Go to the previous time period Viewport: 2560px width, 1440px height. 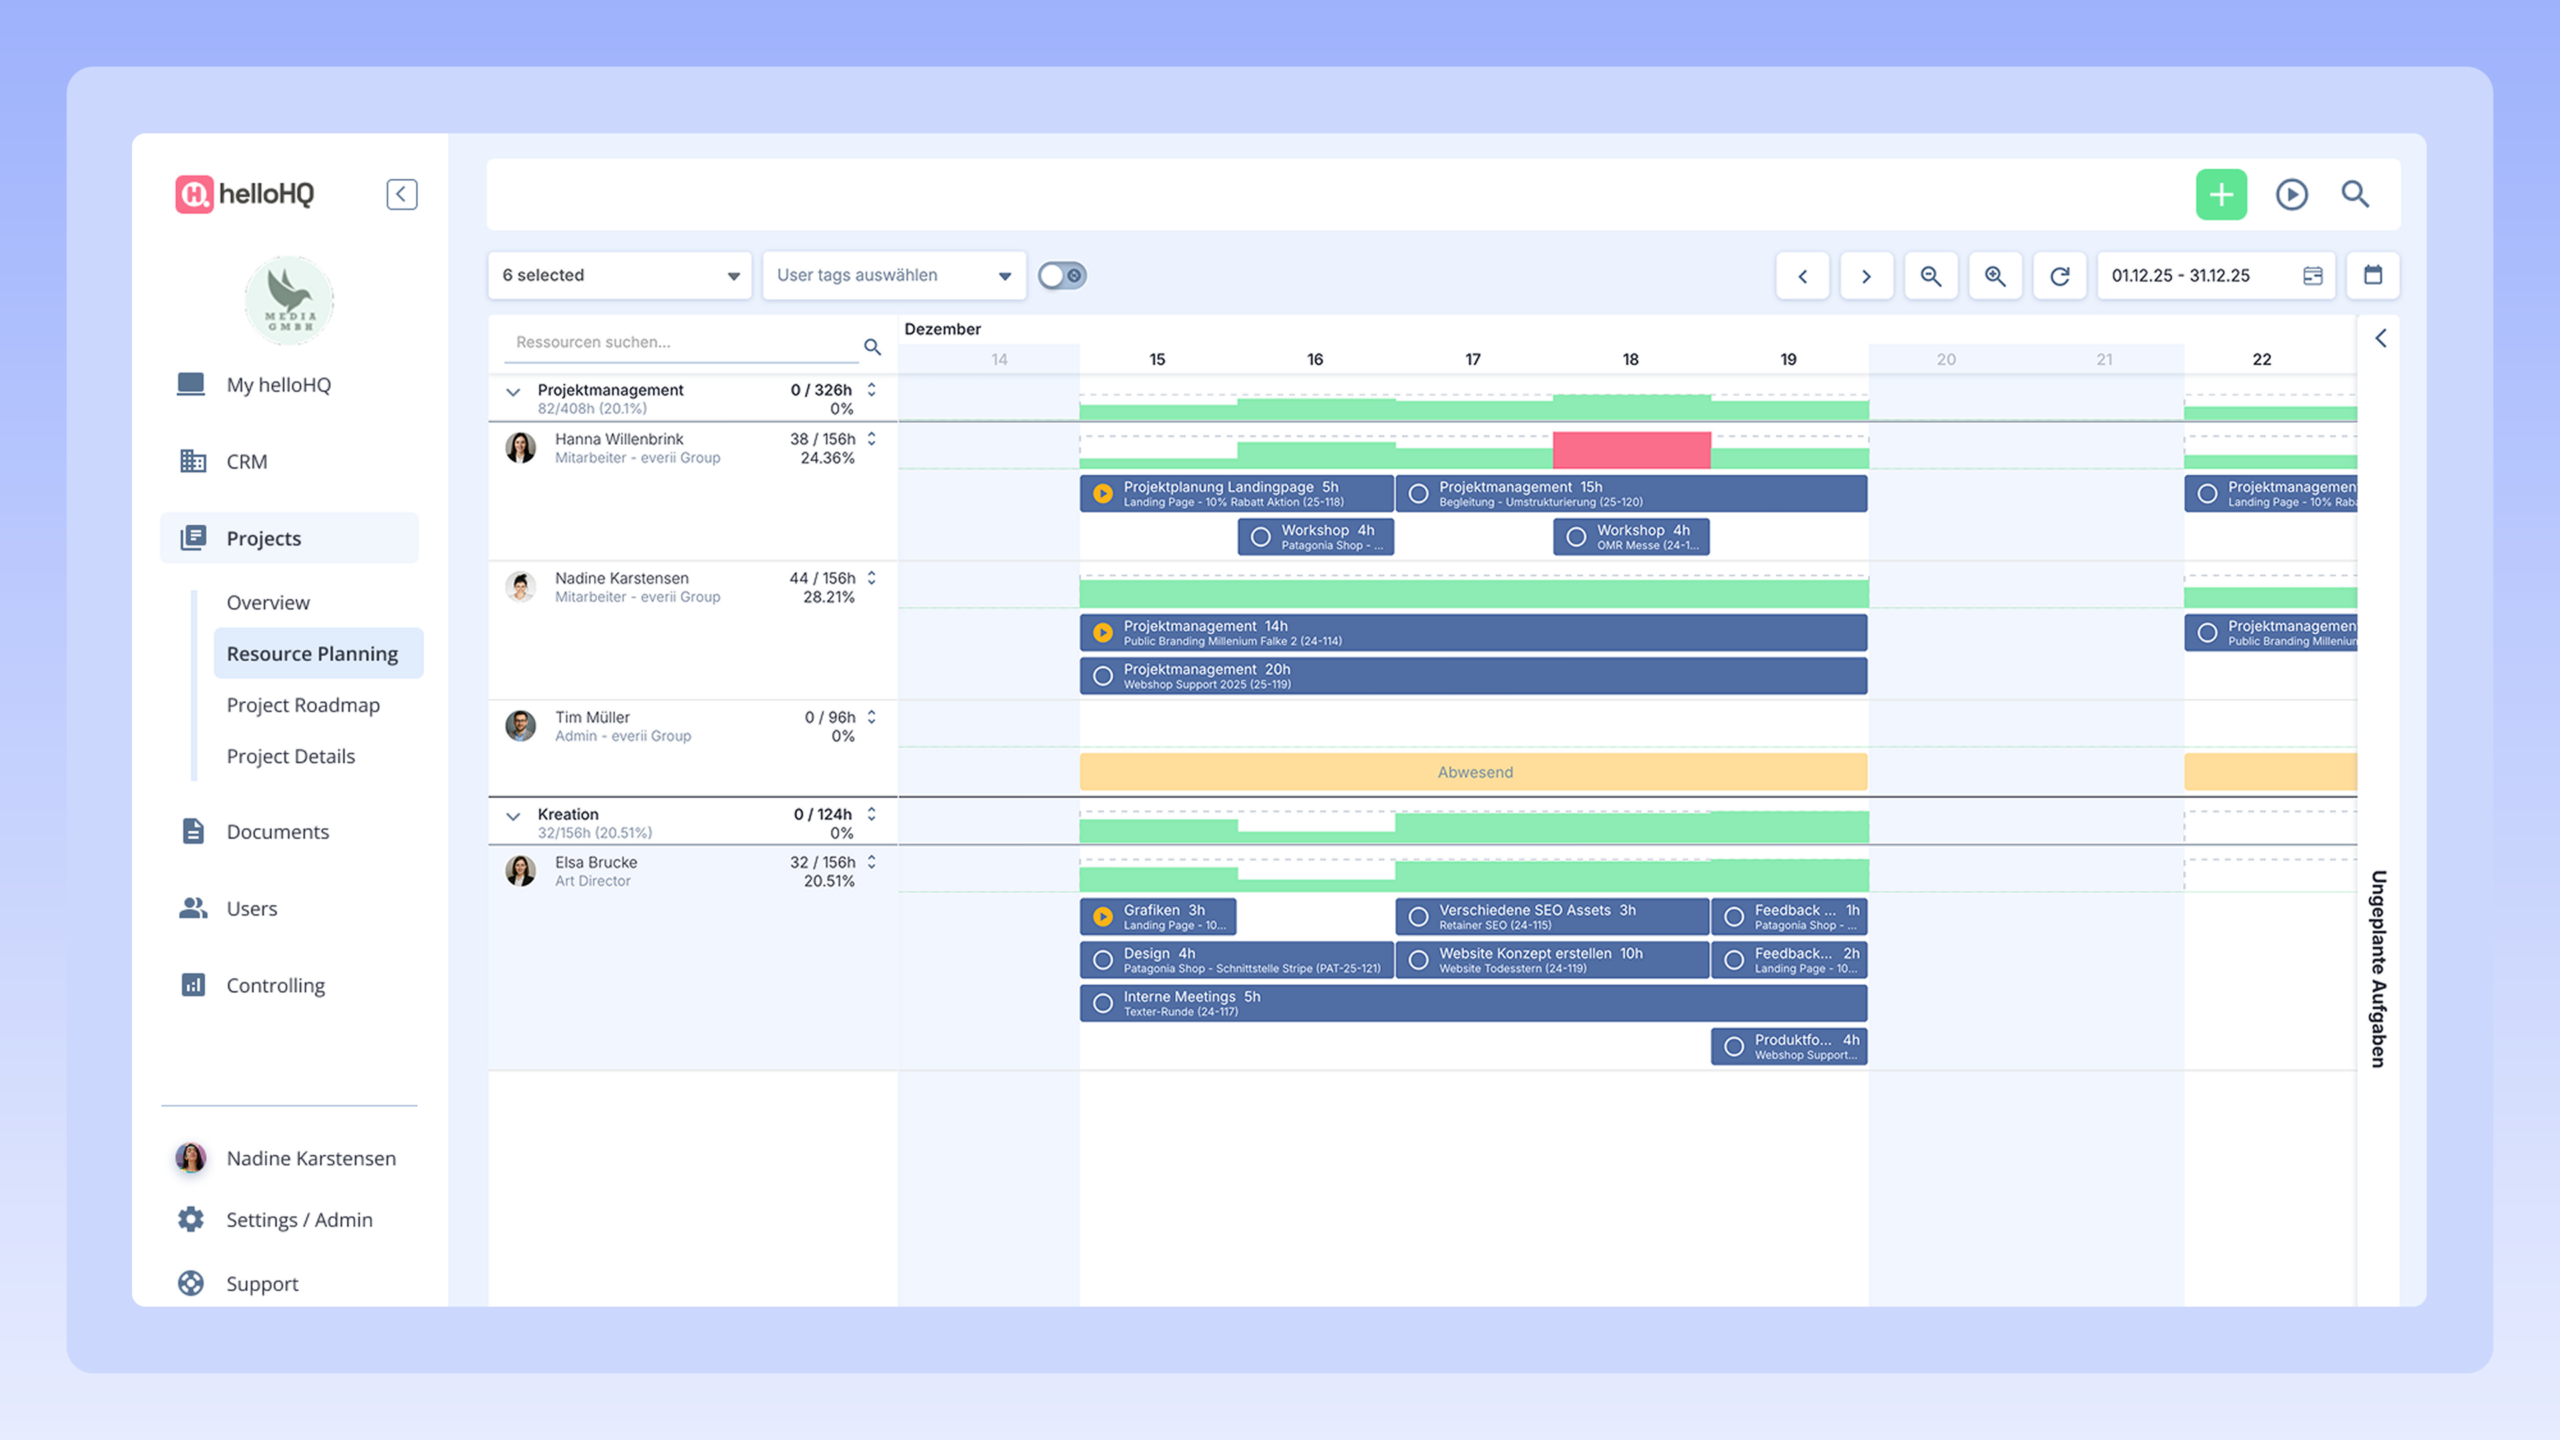click(1802, 276)
